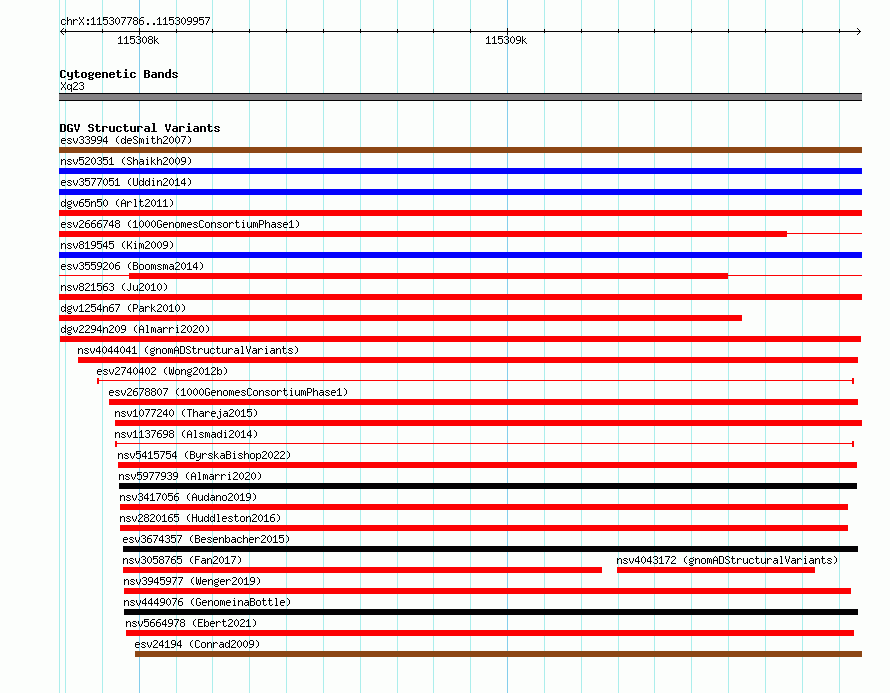Click nsv3058765 (Fan2017) variant label
Image resolution: width=890 pixels, height=693 pixels.
coord(182,560)
